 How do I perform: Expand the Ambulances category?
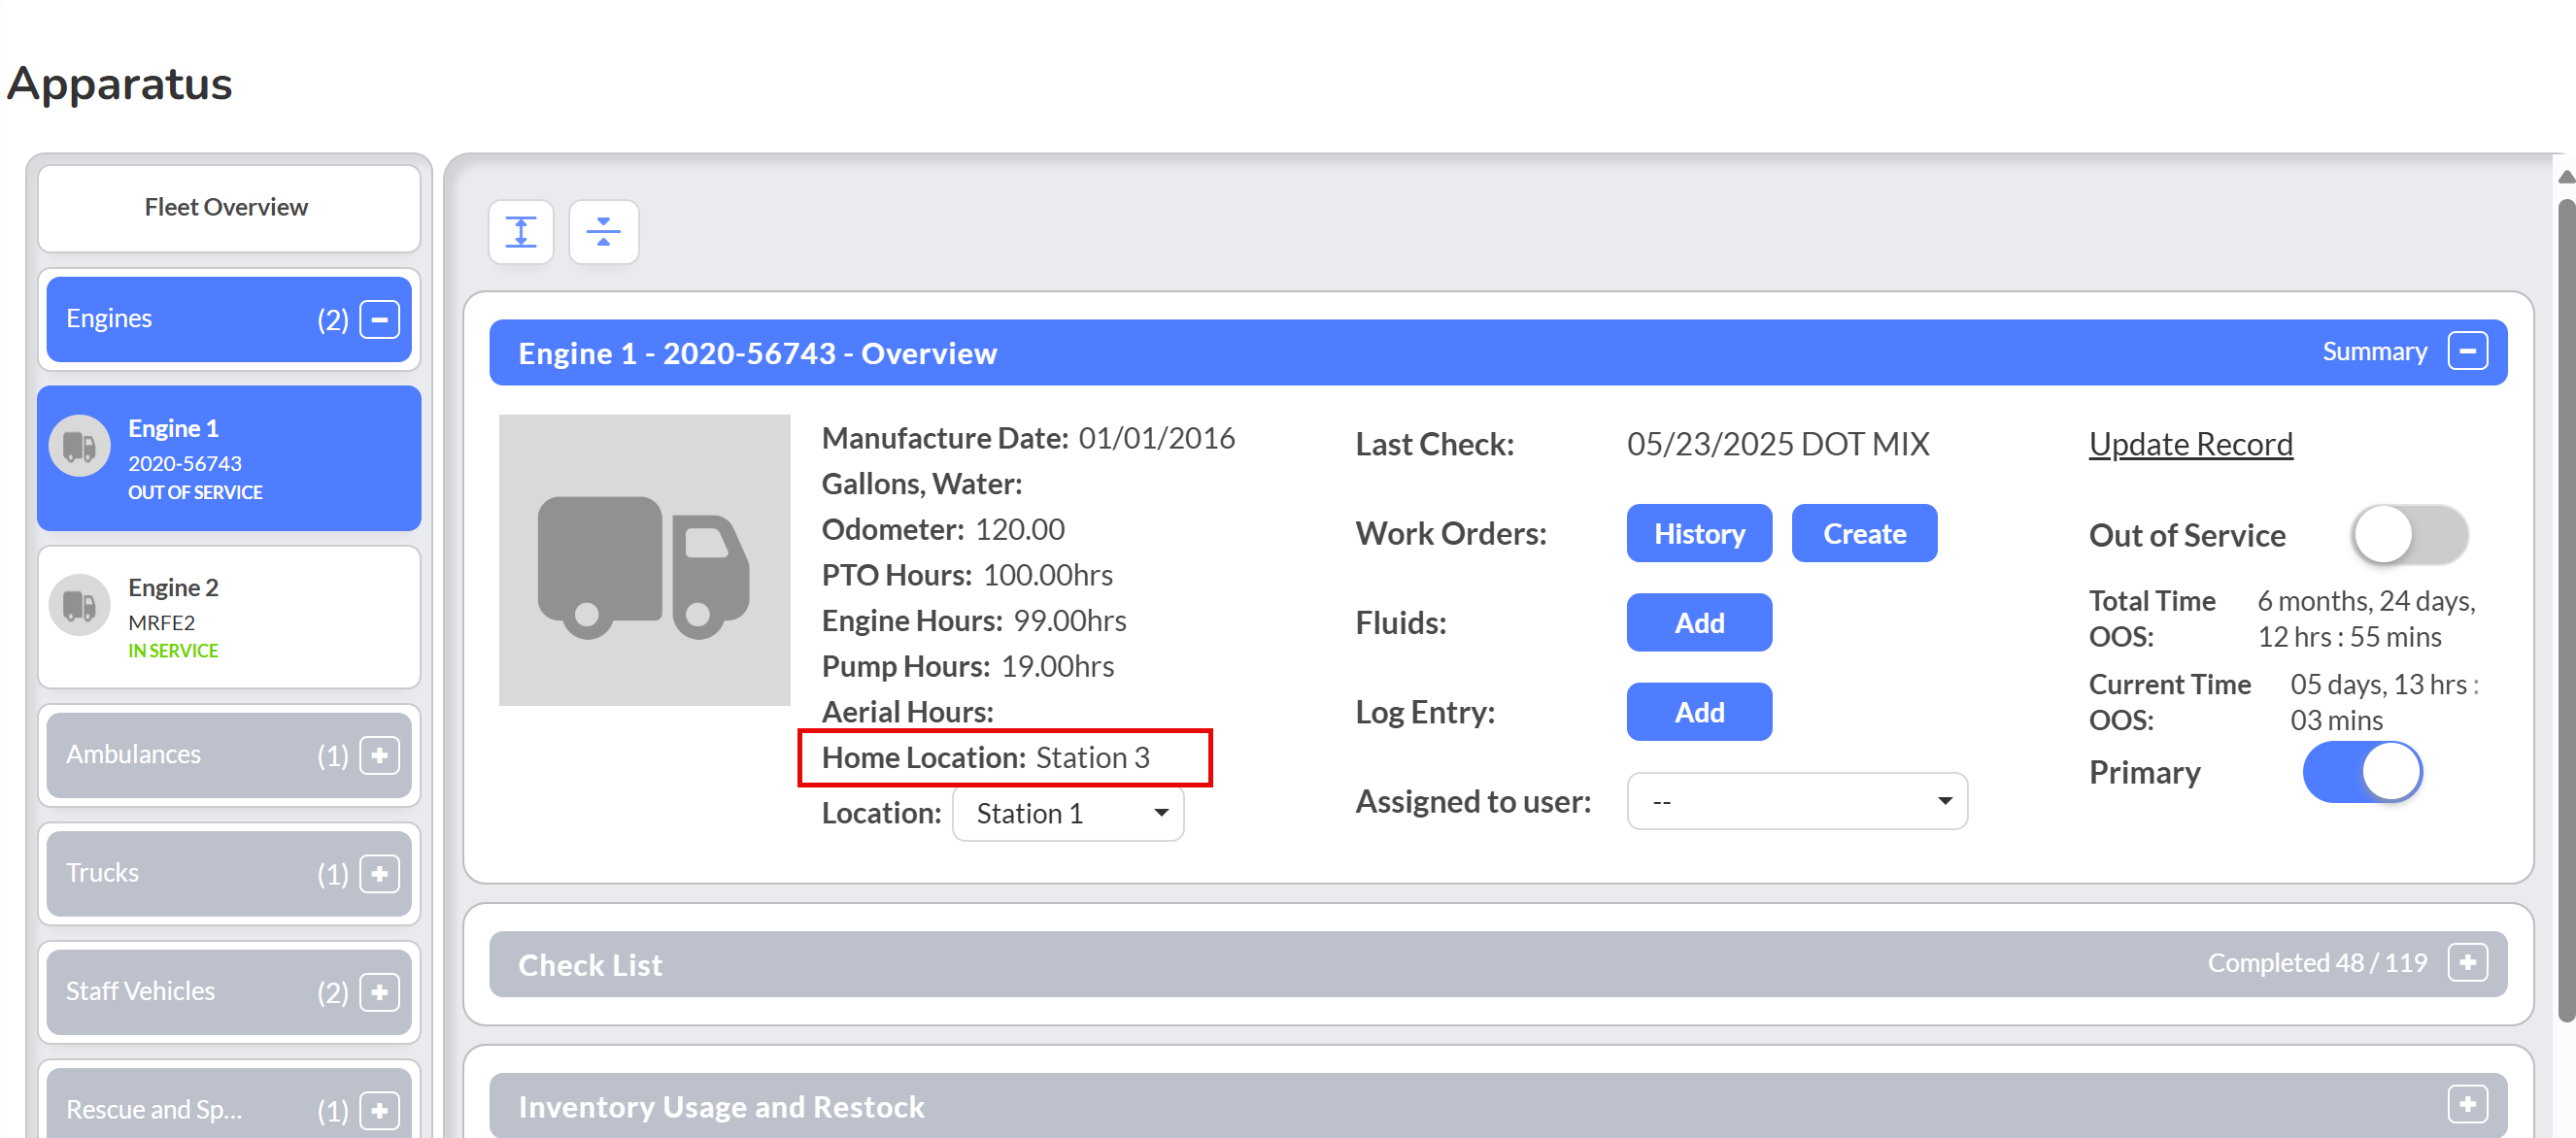[x=380, y=755]
